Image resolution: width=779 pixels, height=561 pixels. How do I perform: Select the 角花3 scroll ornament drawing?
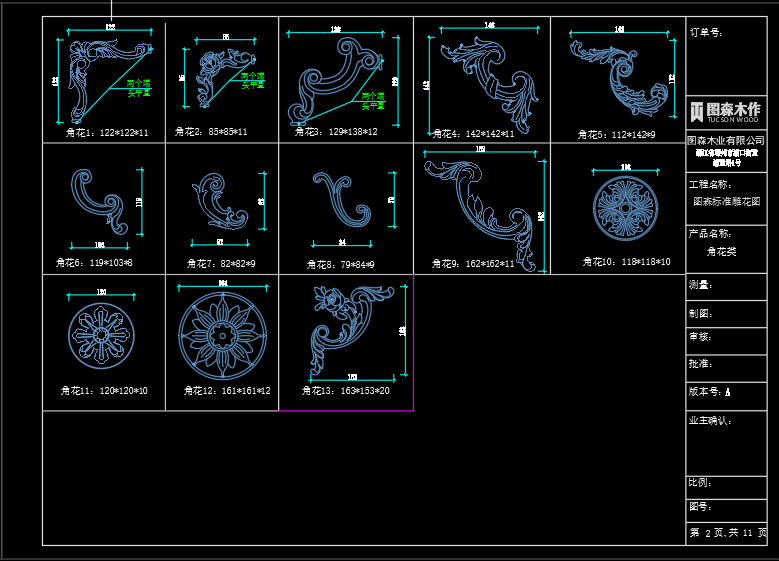click(x=335, y=80)
